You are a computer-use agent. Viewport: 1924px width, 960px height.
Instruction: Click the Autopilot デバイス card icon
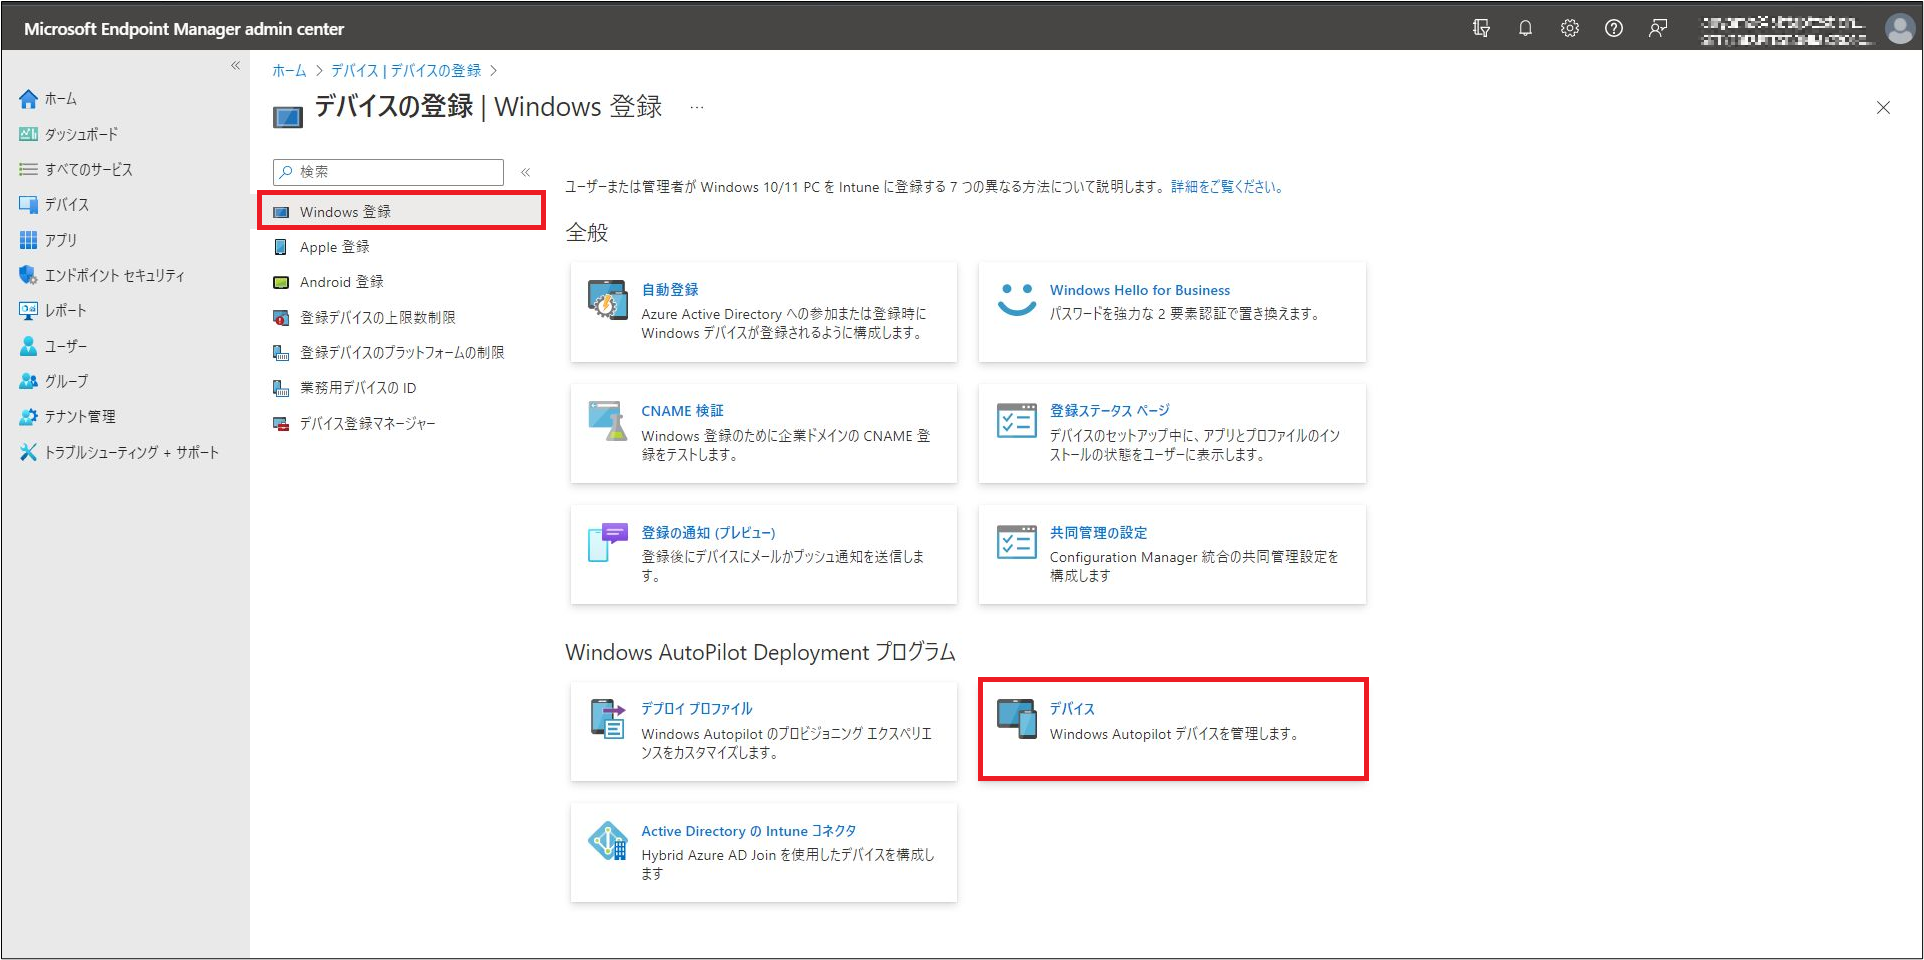pyautogui.click(x=1016, y=718)
